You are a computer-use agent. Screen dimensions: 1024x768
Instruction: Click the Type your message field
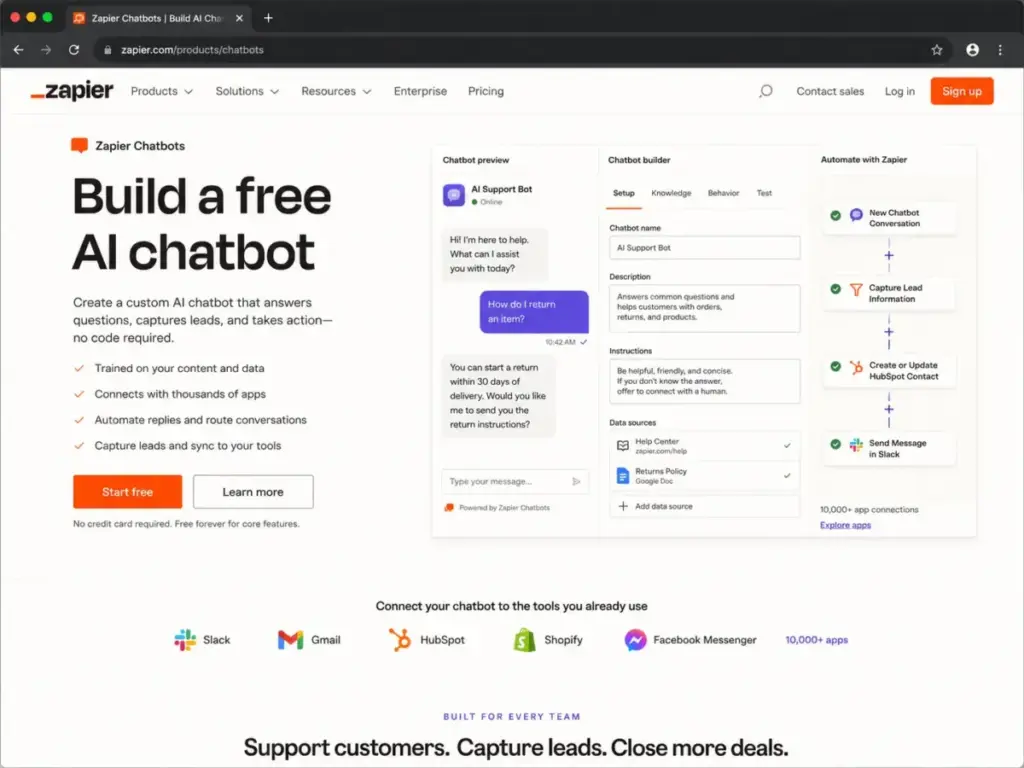tap(515, 481)
